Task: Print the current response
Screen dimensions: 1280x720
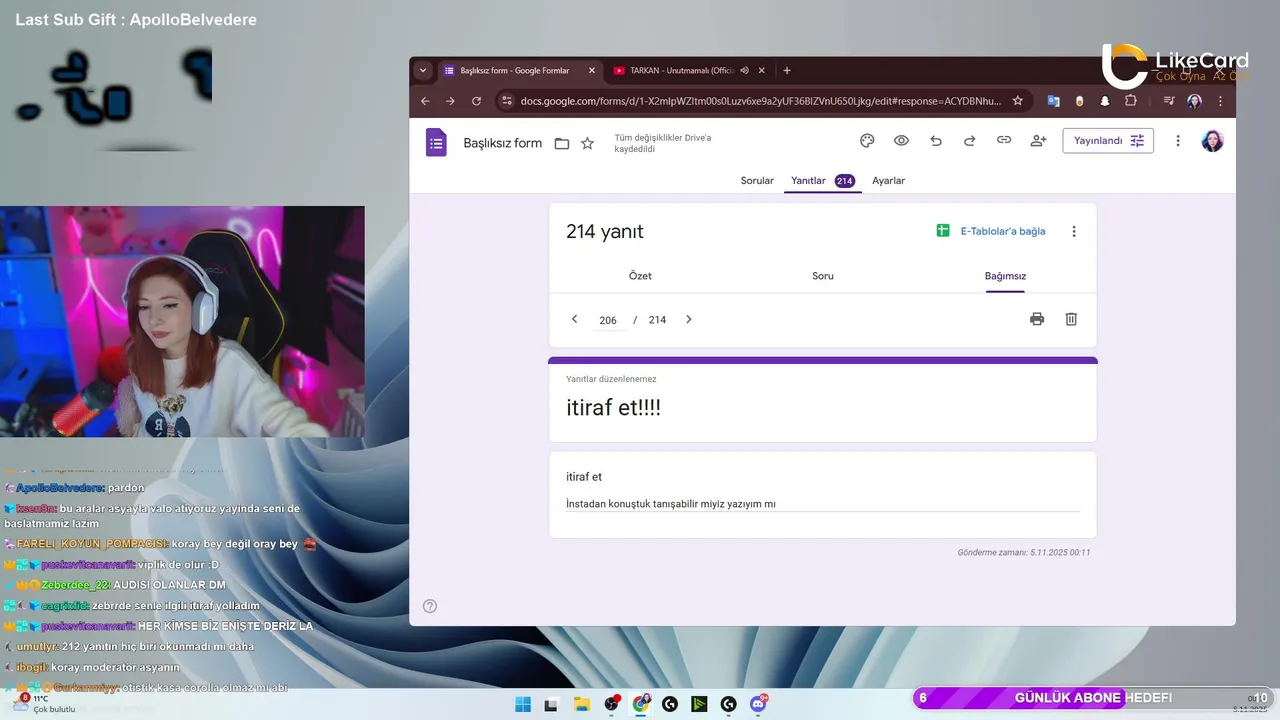Action: pos(1037,319)
